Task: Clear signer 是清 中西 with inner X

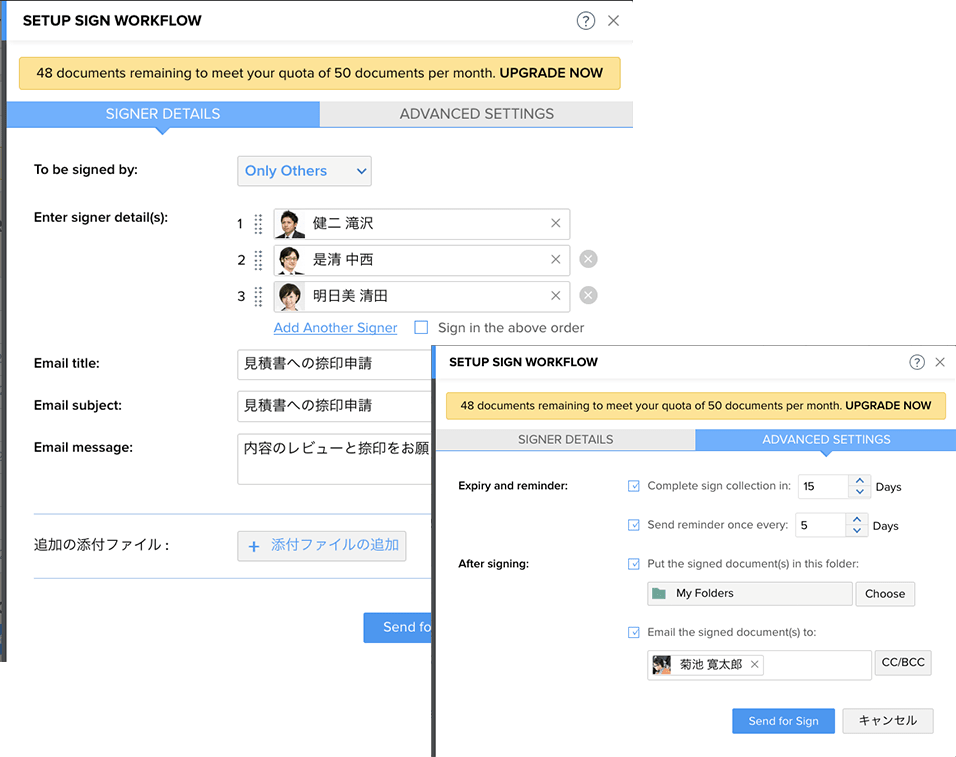Action: click(x=555, y=260)
